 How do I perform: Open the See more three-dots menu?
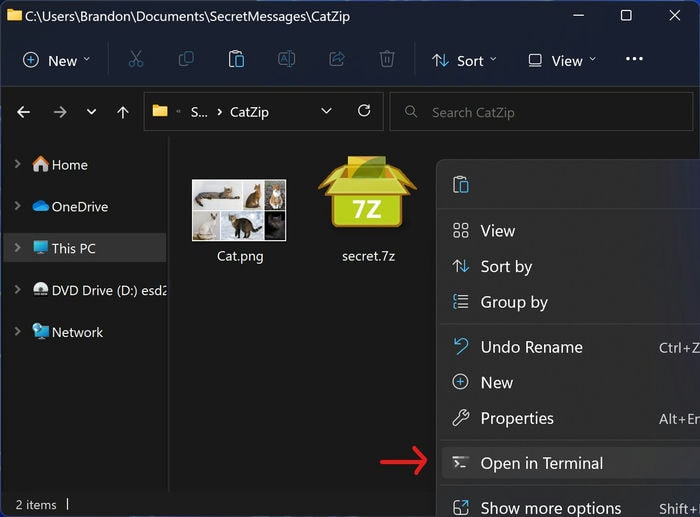tap(634, 60)
